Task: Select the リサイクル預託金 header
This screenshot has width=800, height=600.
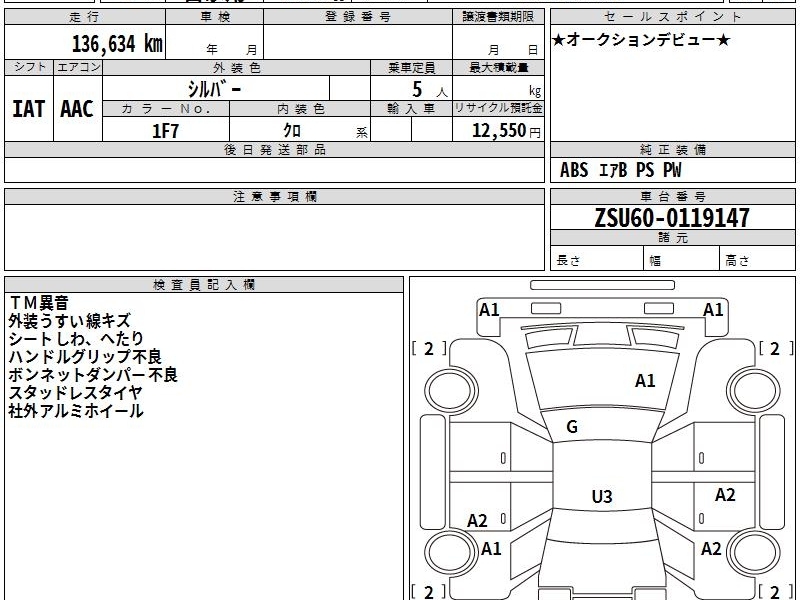Action: (498, 108)
